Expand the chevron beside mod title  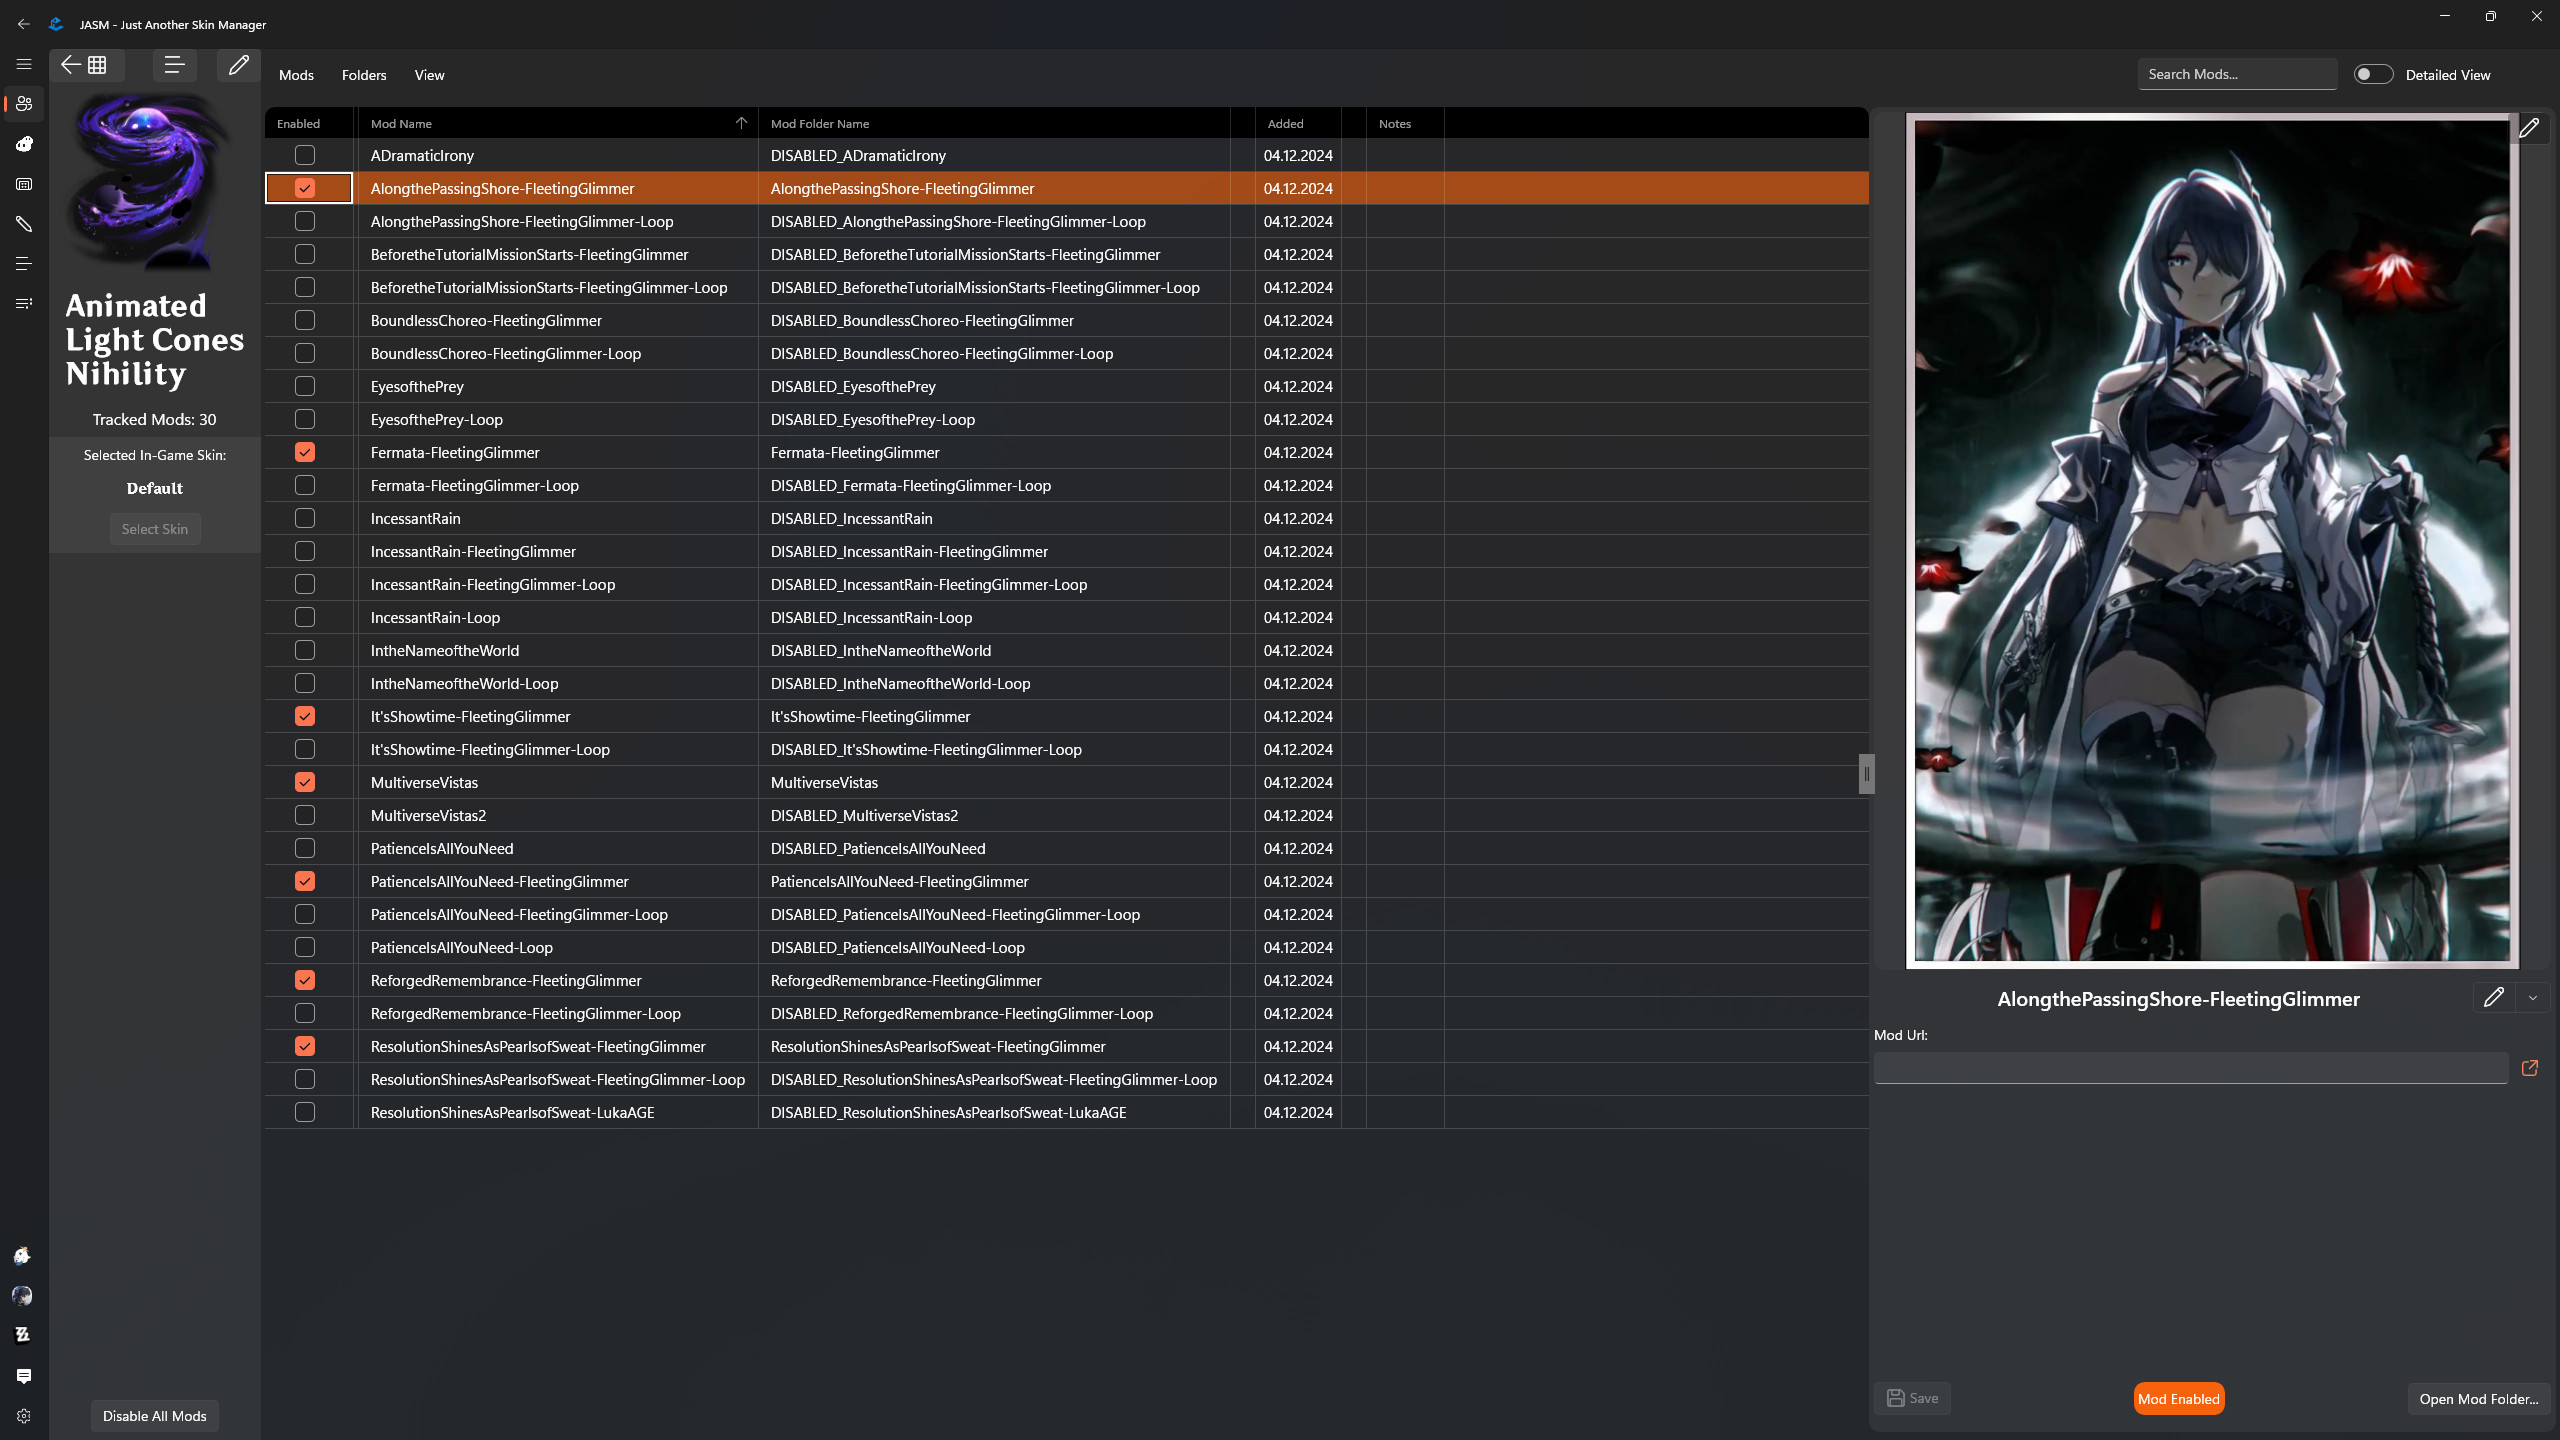2533,998
